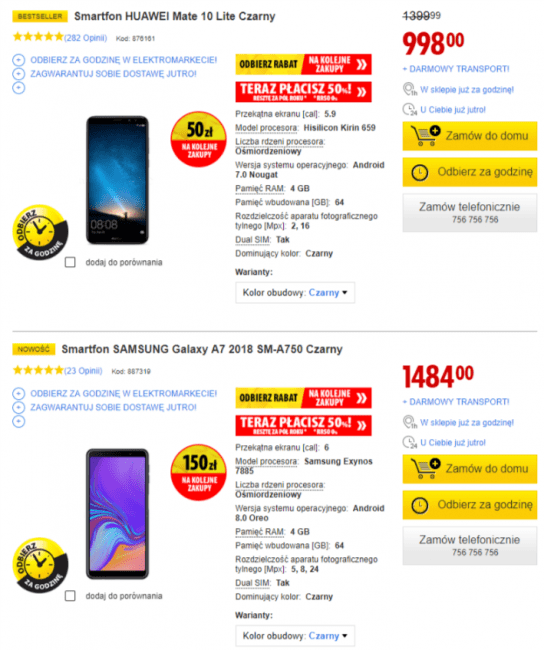Click the 50 zł na kolejne zakupy badge
Image resolution: width=544 pixels, height=650 pixels.
point(199,139)
